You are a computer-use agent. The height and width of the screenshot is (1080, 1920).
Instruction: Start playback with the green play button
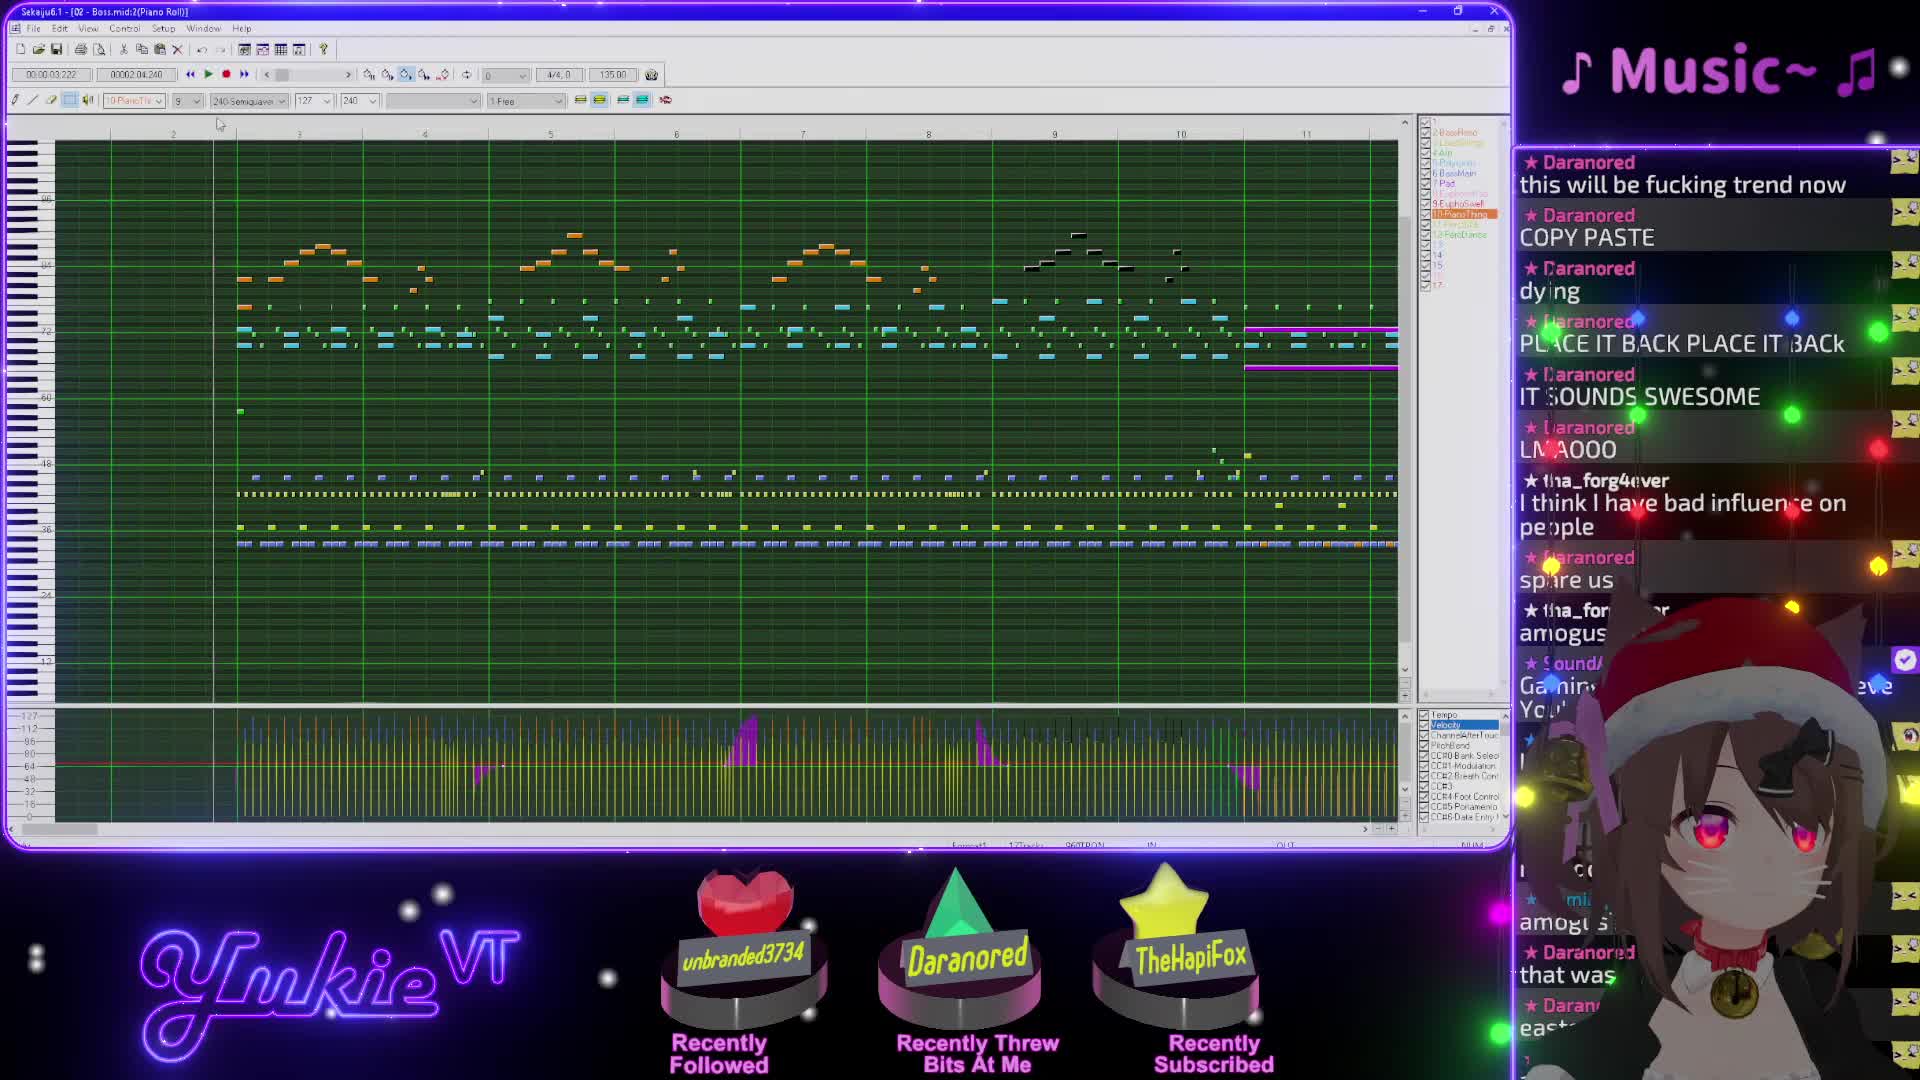208,74
